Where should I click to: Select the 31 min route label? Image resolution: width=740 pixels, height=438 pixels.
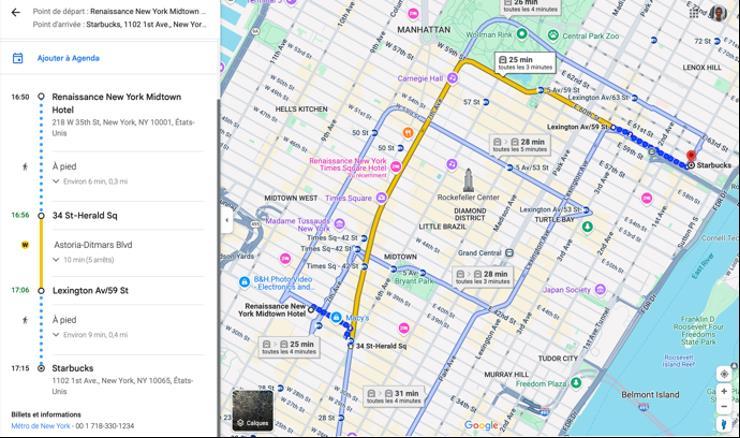[394, 396]
